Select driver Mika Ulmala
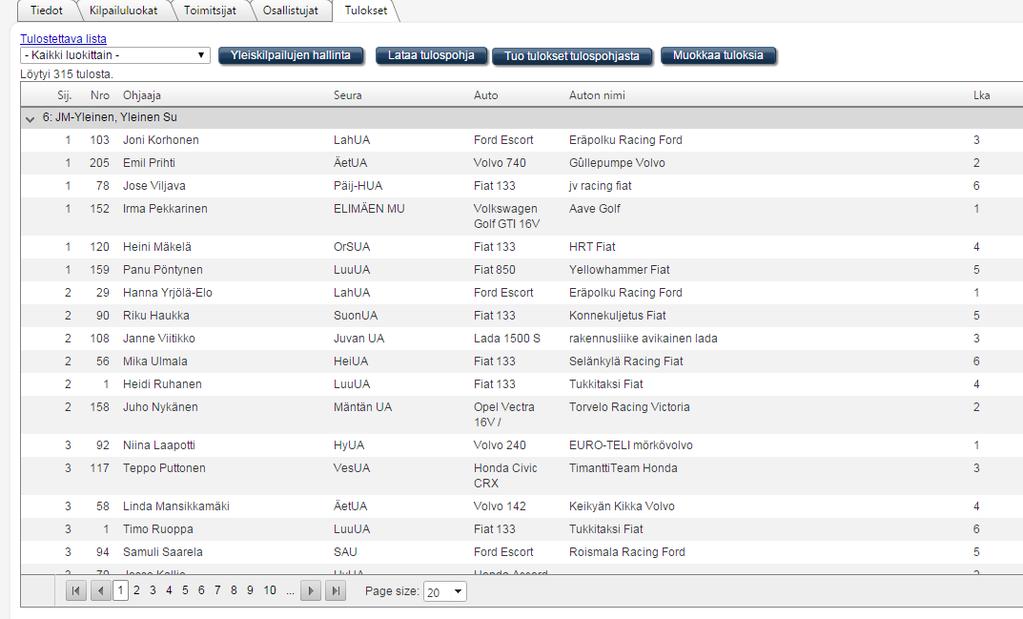The height and width of the screenshot is (619, 1023). [155, 361]
